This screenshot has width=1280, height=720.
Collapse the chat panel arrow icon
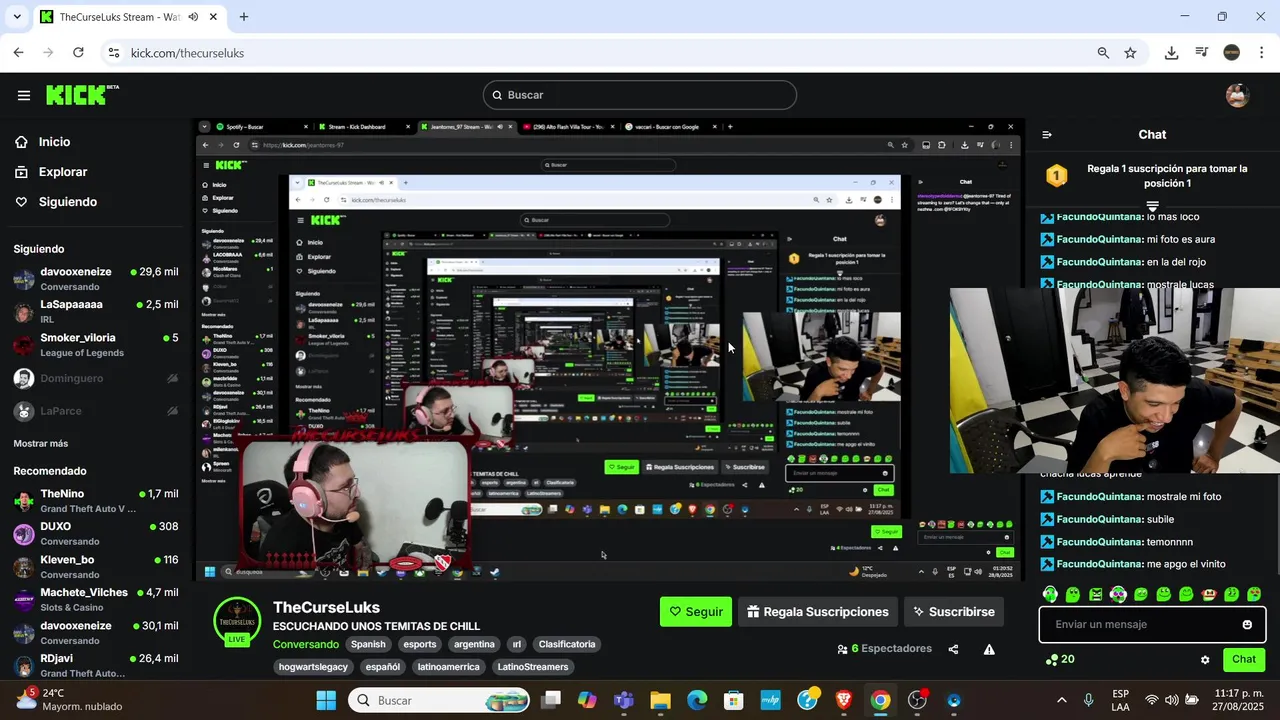point(1047,134)
